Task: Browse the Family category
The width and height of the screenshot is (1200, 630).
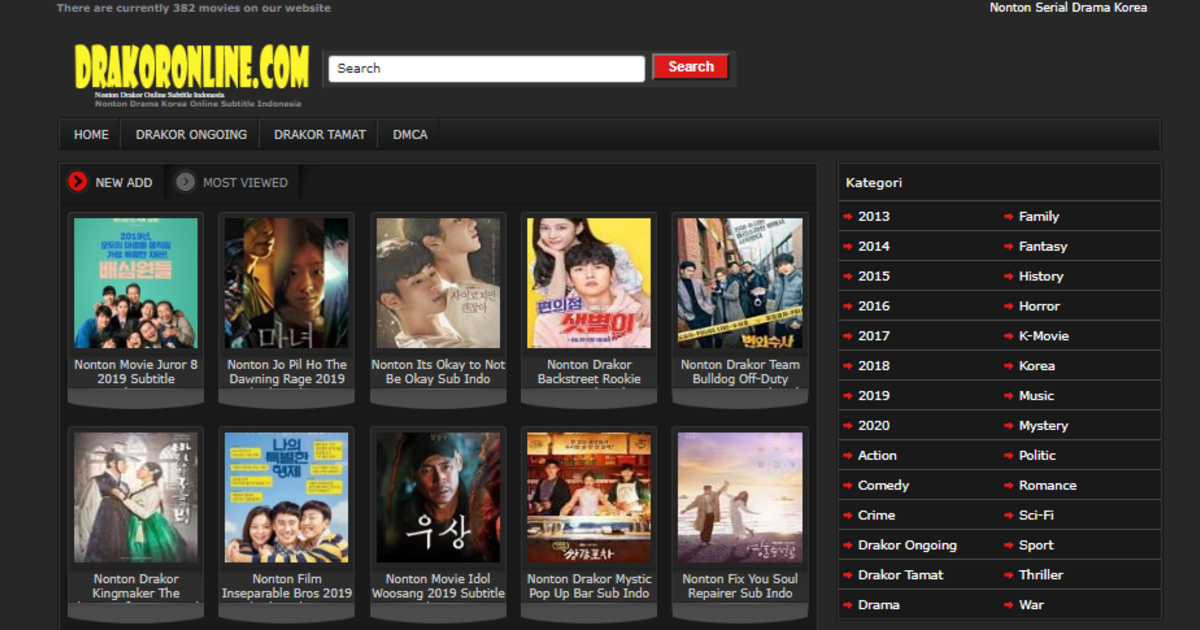Action: (x=1038, y=216)
